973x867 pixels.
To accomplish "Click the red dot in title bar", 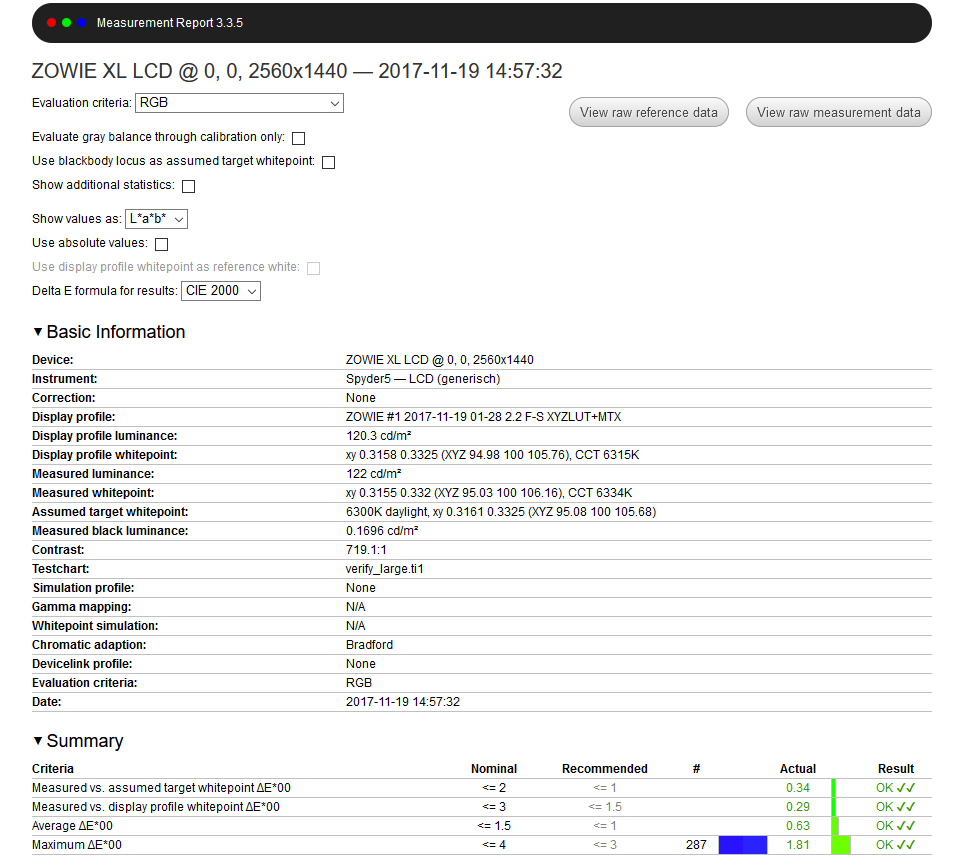I will click(x=52, y=23).
